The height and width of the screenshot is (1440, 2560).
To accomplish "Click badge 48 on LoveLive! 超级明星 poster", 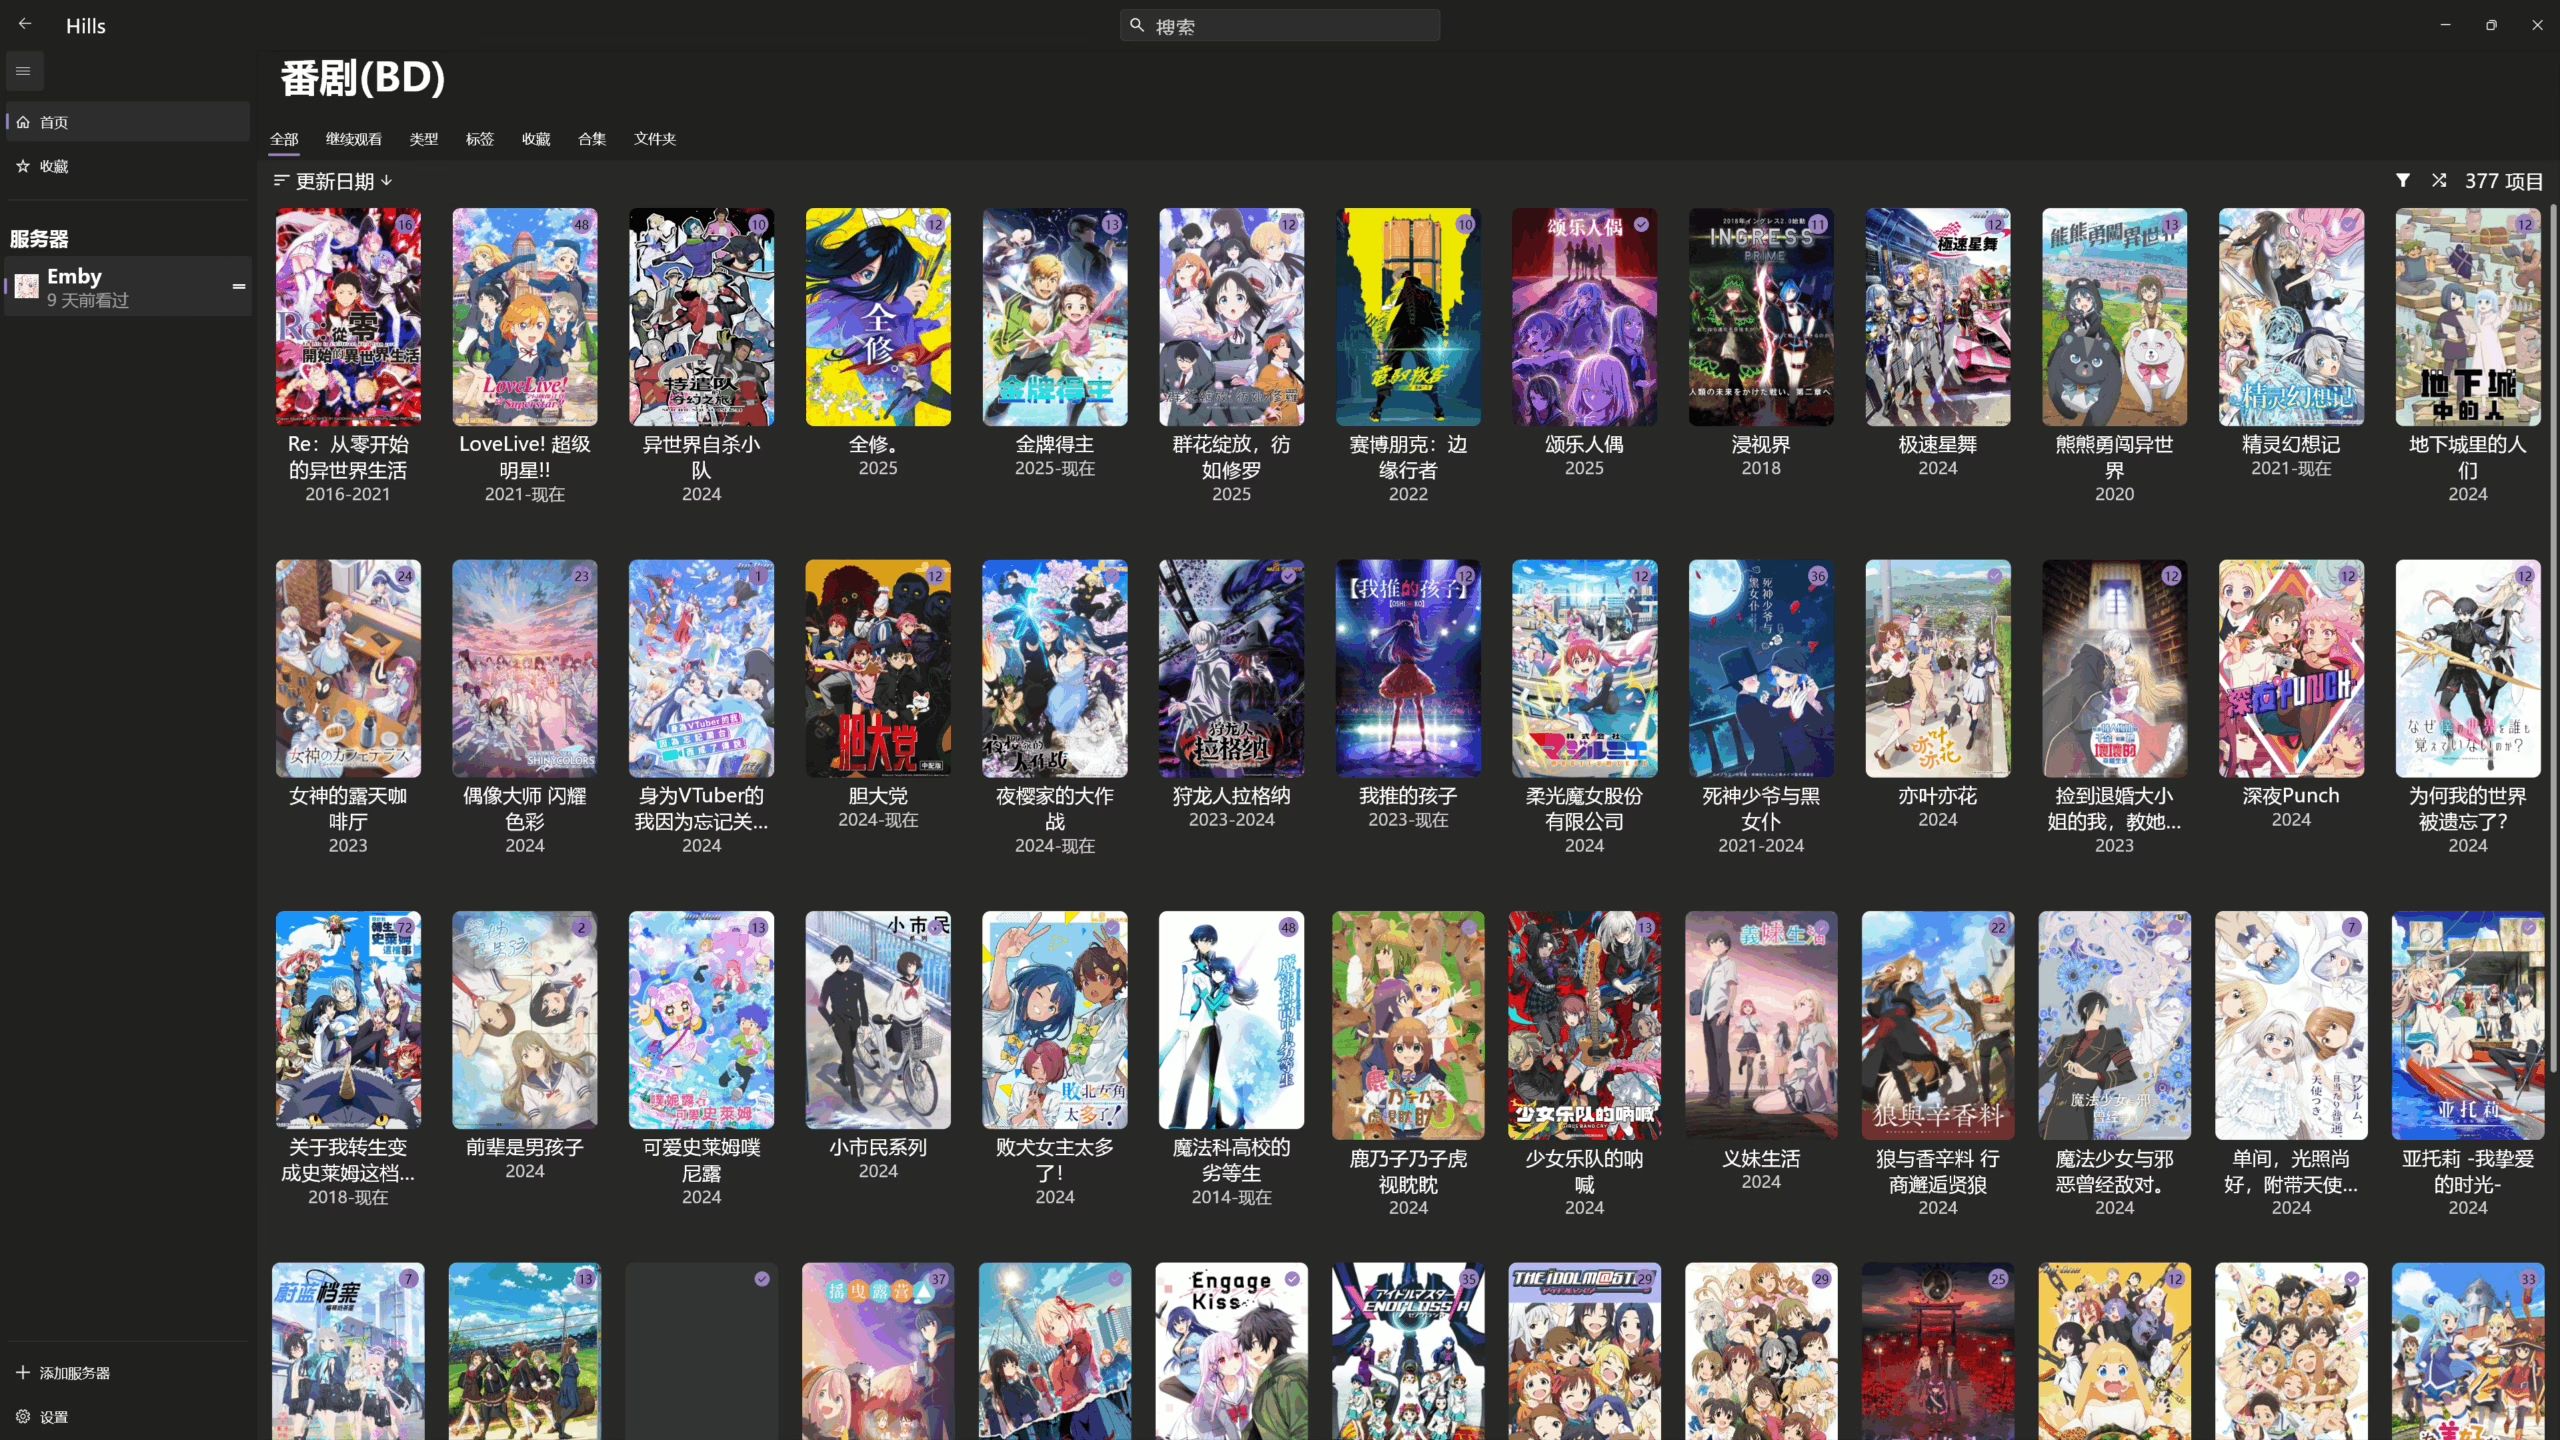I will [582, 224].
